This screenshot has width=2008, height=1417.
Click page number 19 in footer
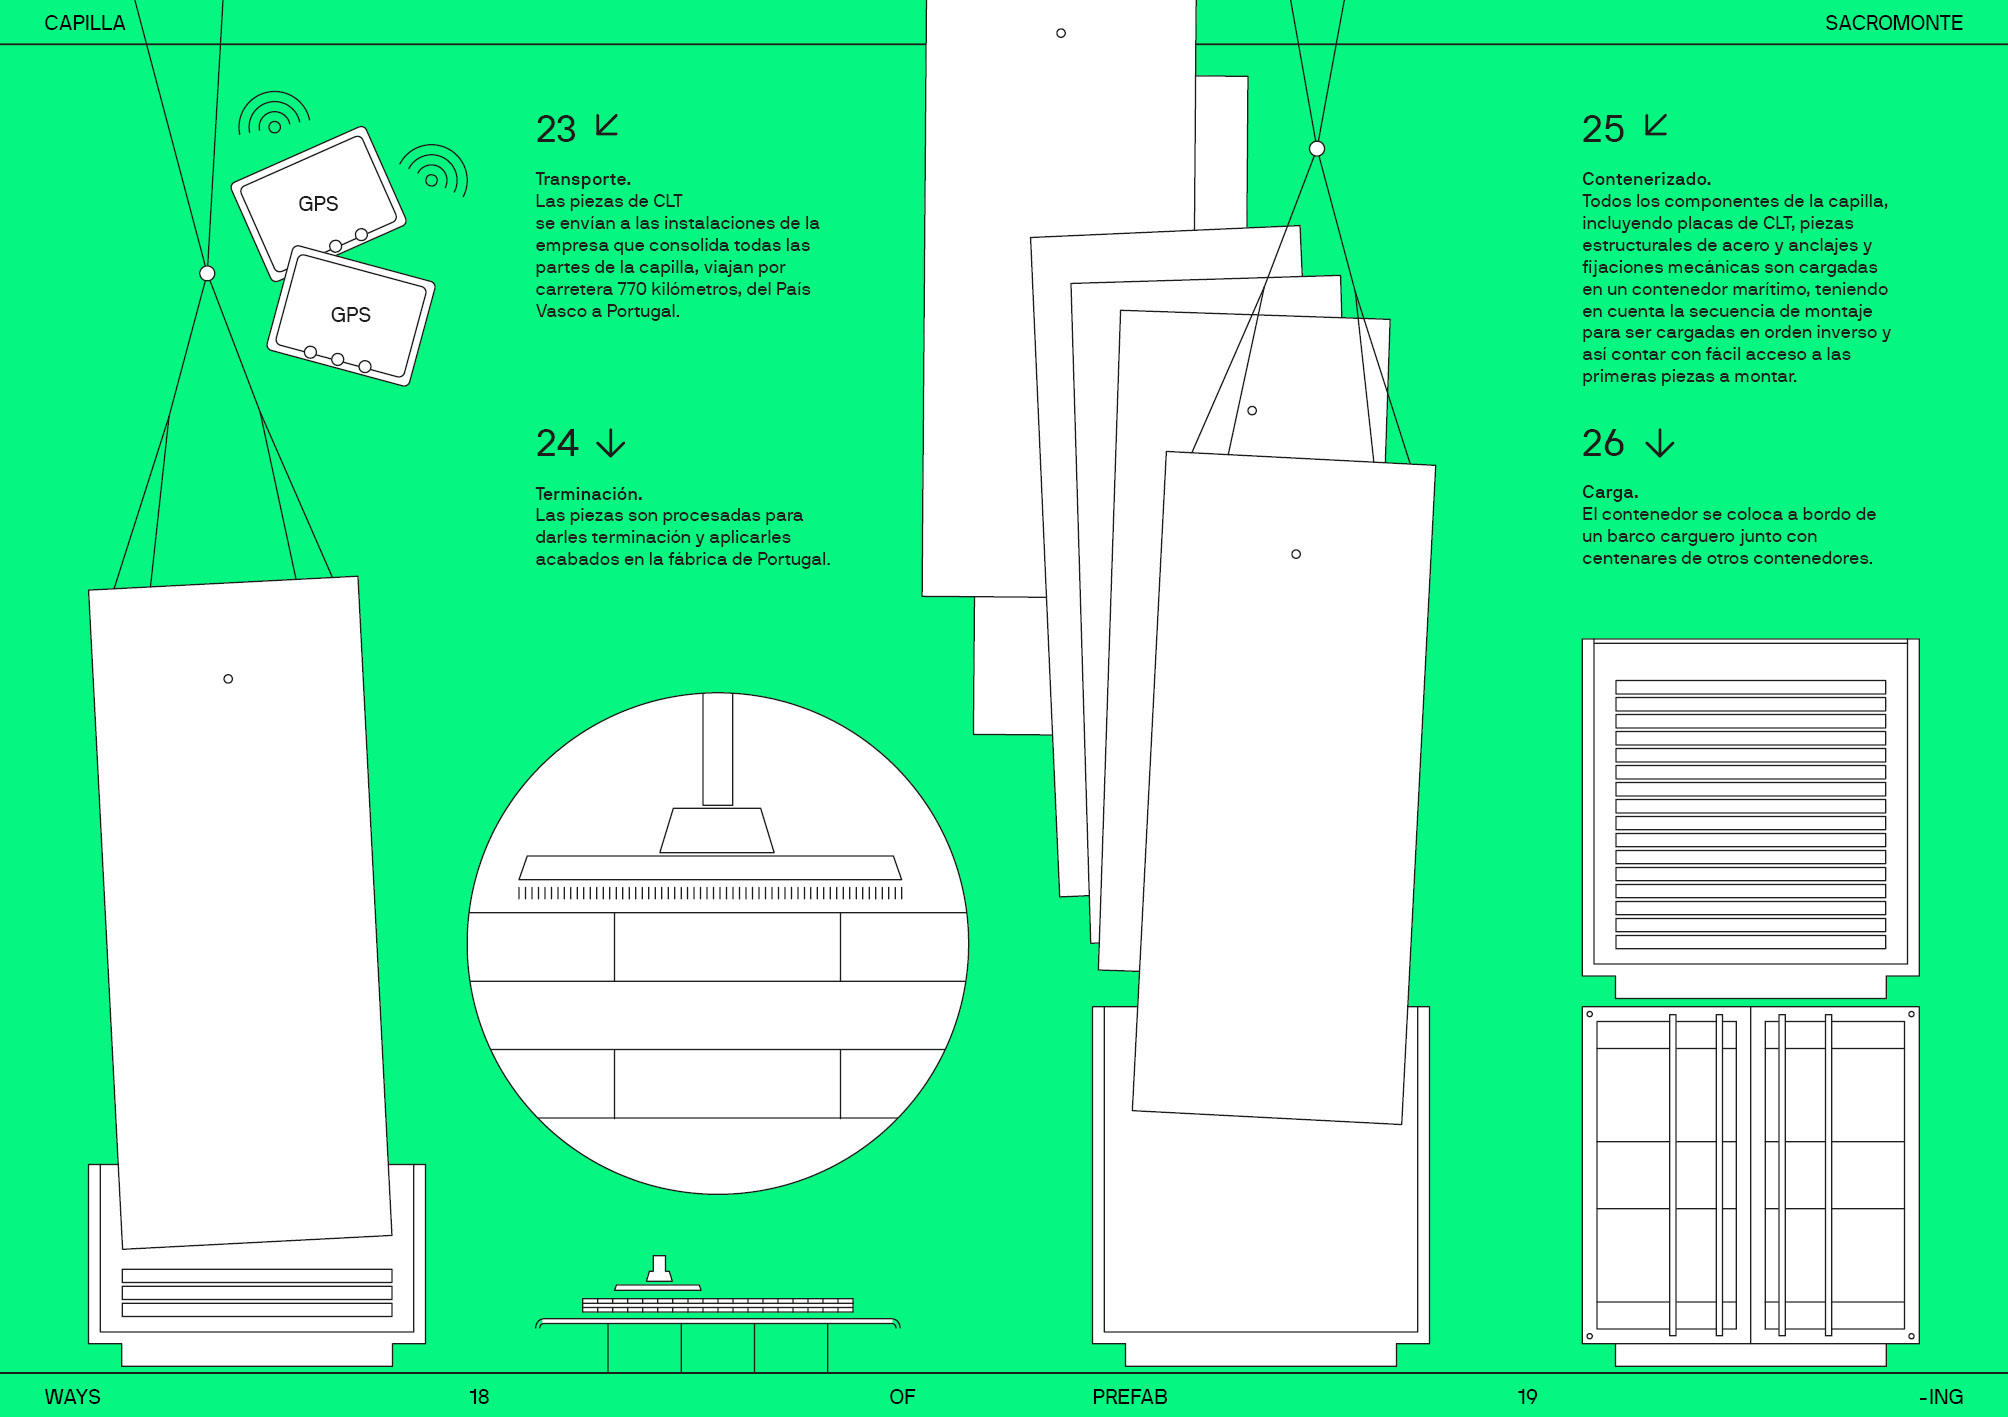click(x=1526, y=1396)
